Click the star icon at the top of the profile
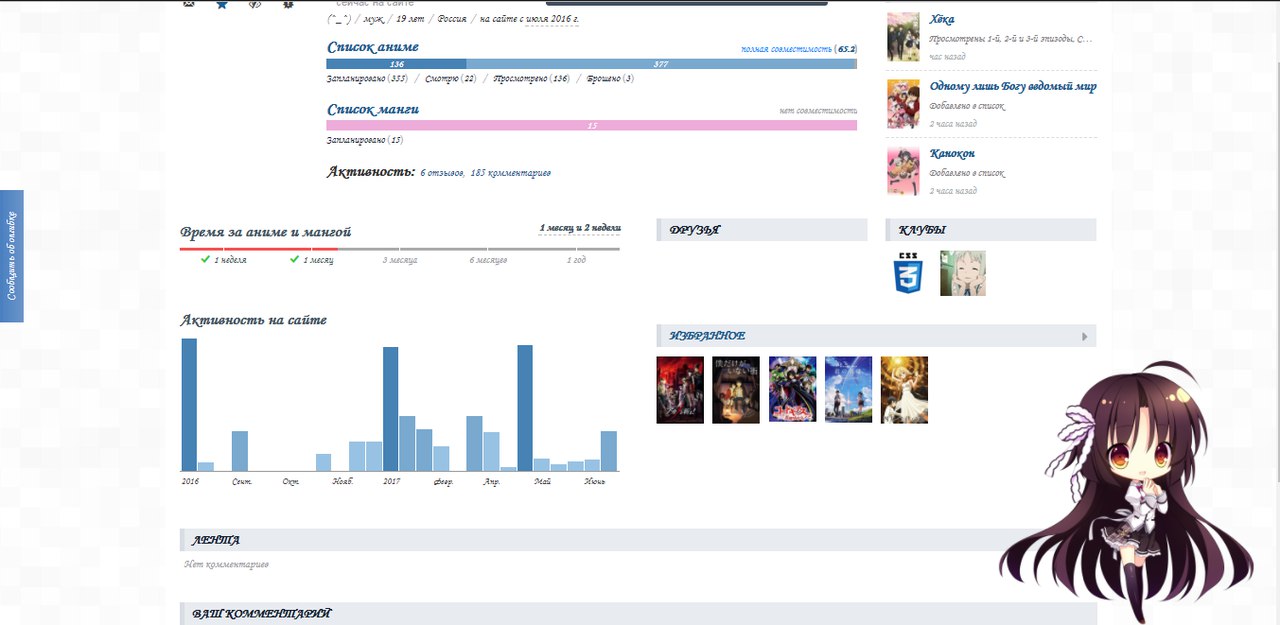 [222, 4]
